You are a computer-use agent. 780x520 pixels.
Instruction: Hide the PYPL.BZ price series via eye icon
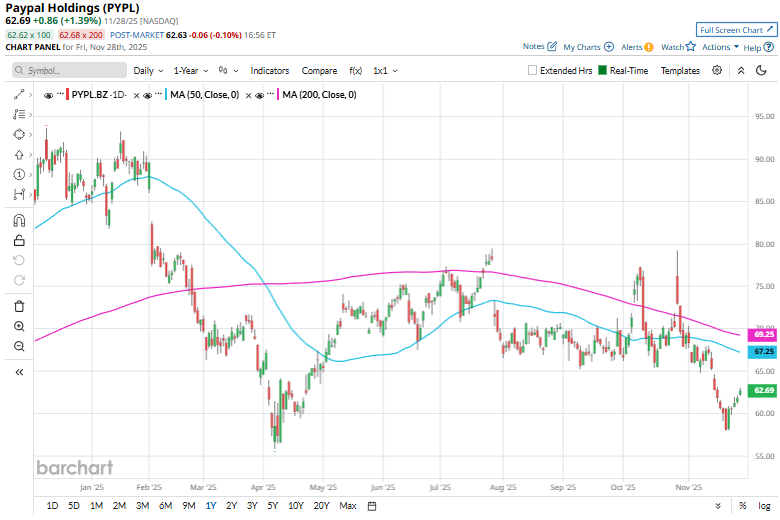pyautogui.click(x=48, y=94)
